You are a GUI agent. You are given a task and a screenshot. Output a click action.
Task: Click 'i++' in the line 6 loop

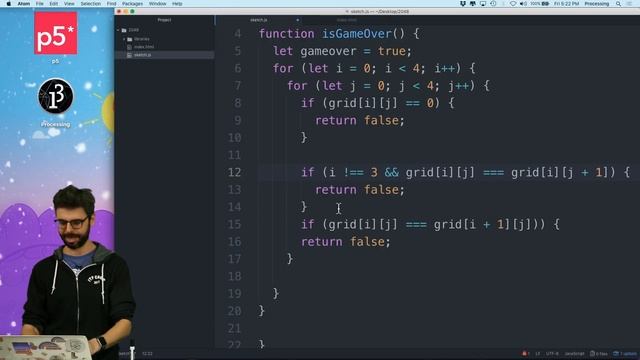click(x=444, y=68)
